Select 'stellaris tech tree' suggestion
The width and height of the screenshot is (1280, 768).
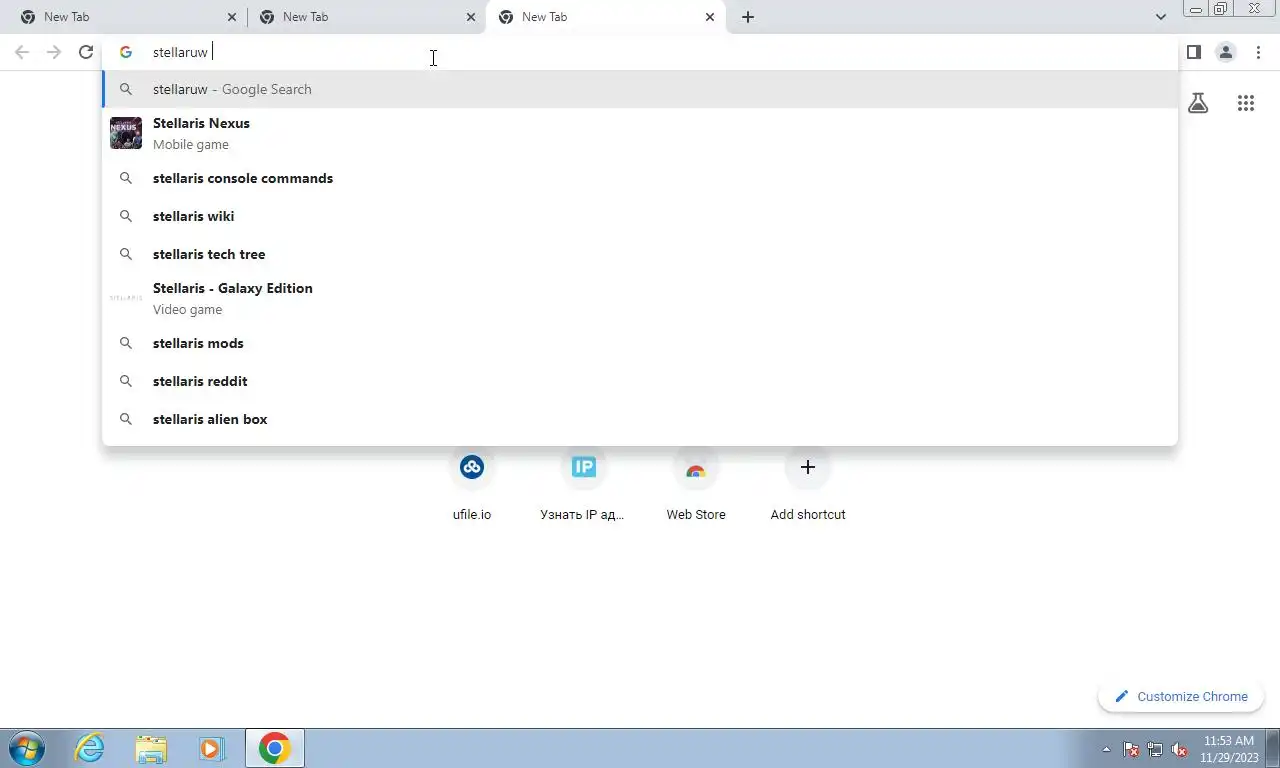[x=640, y=254]
